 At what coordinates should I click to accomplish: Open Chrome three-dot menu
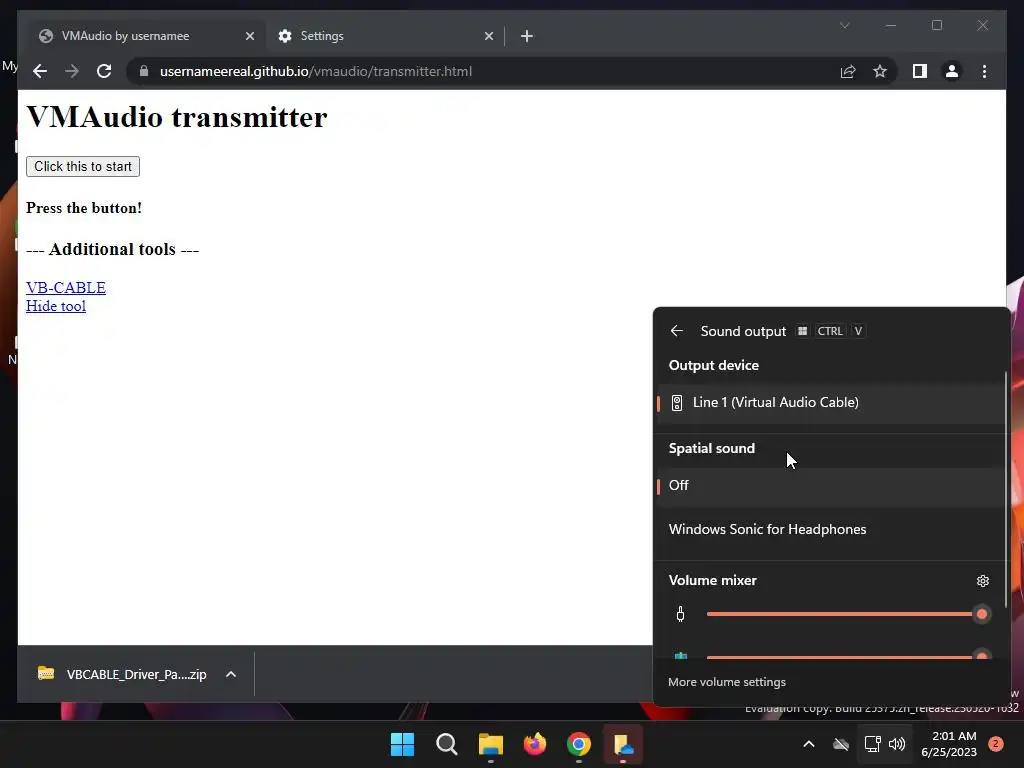coord(984,71)
